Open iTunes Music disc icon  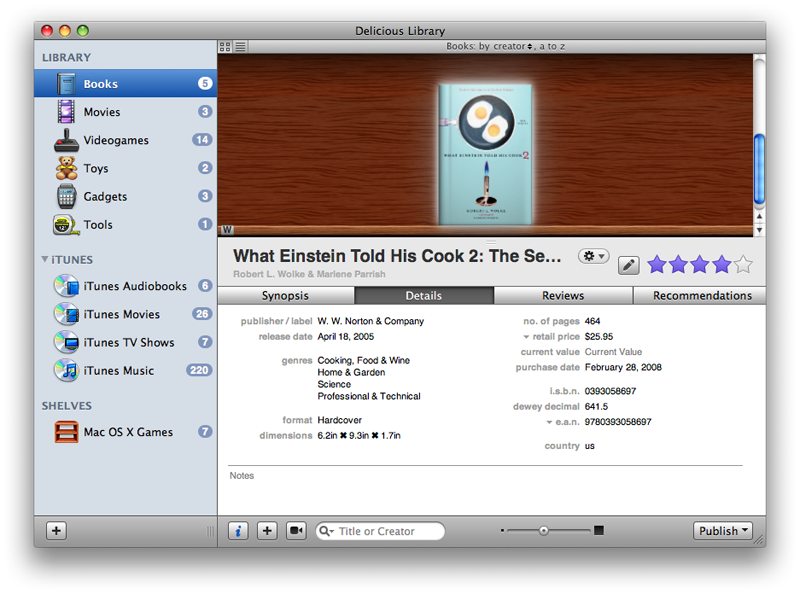point(66,370)
